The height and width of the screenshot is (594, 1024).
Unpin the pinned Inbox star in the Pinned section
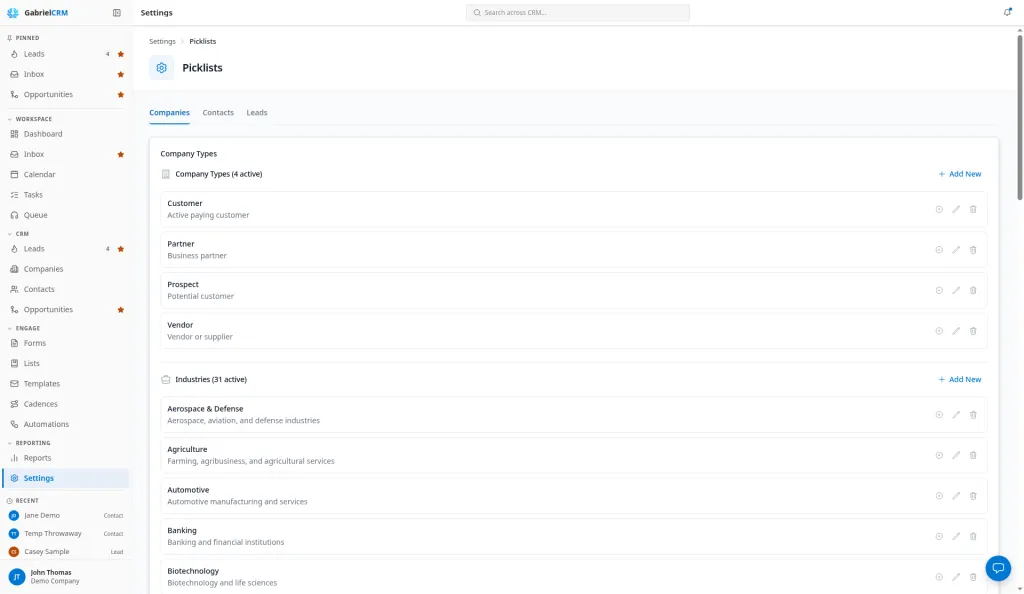point(121,74)
